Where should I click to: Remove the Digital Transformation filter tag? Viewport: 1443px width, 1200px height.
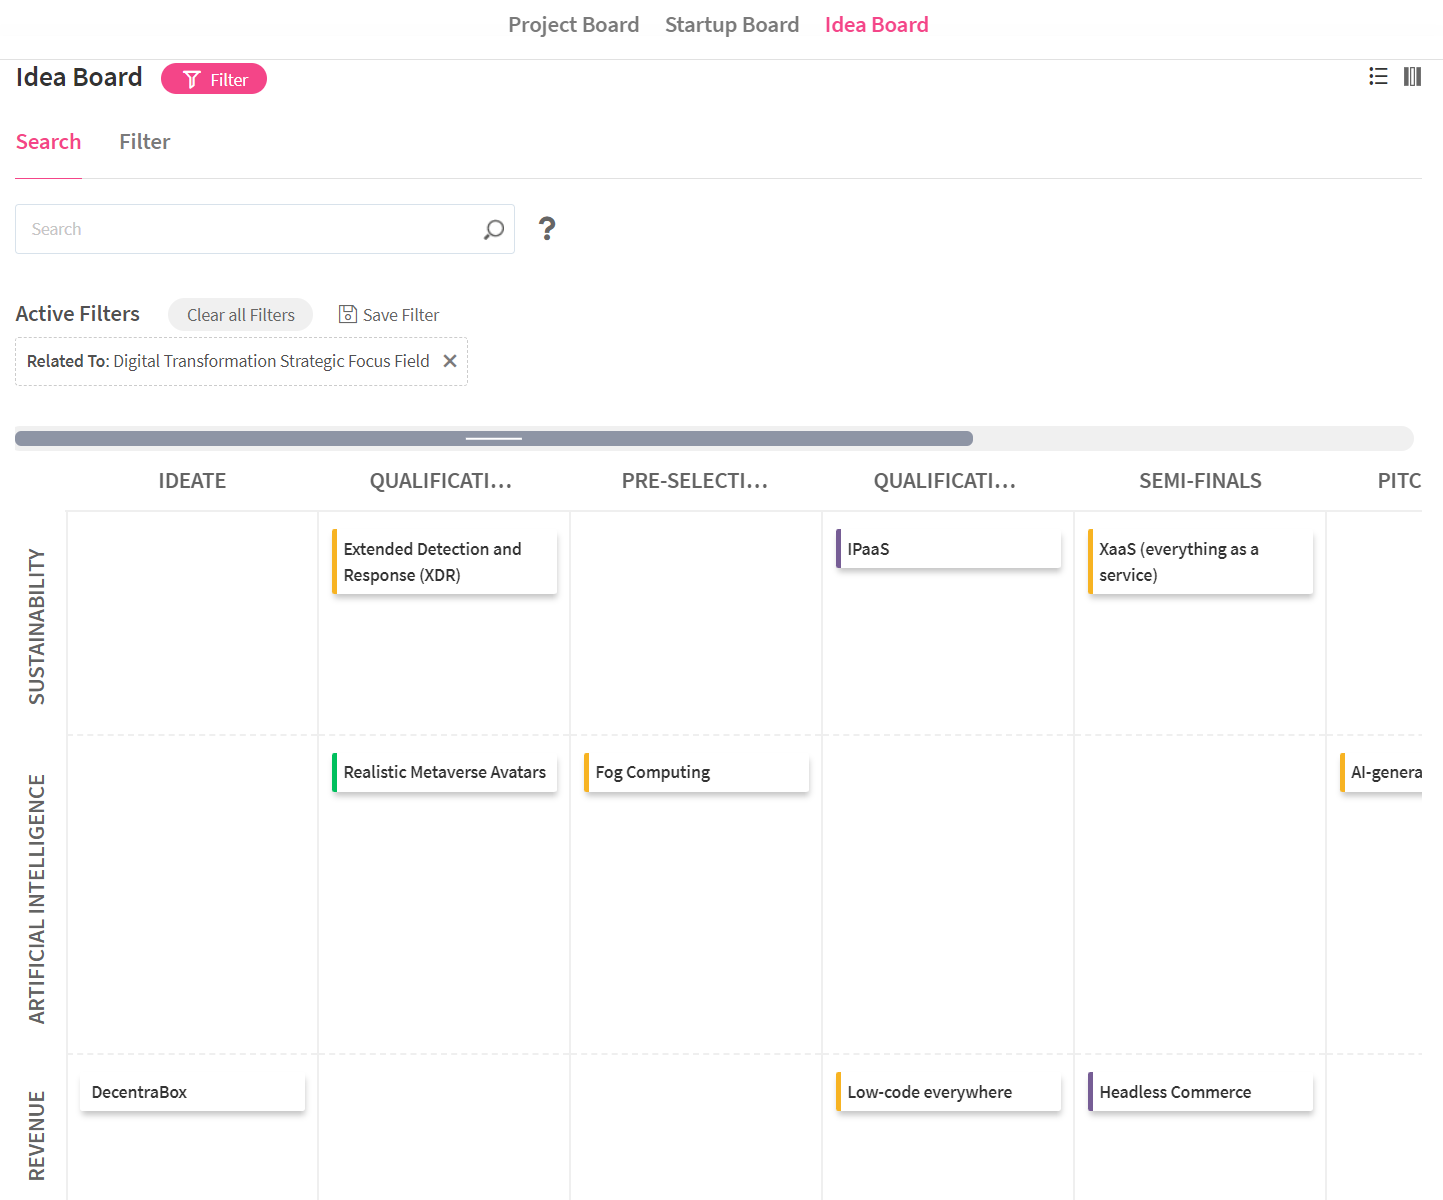coord(450,361)
